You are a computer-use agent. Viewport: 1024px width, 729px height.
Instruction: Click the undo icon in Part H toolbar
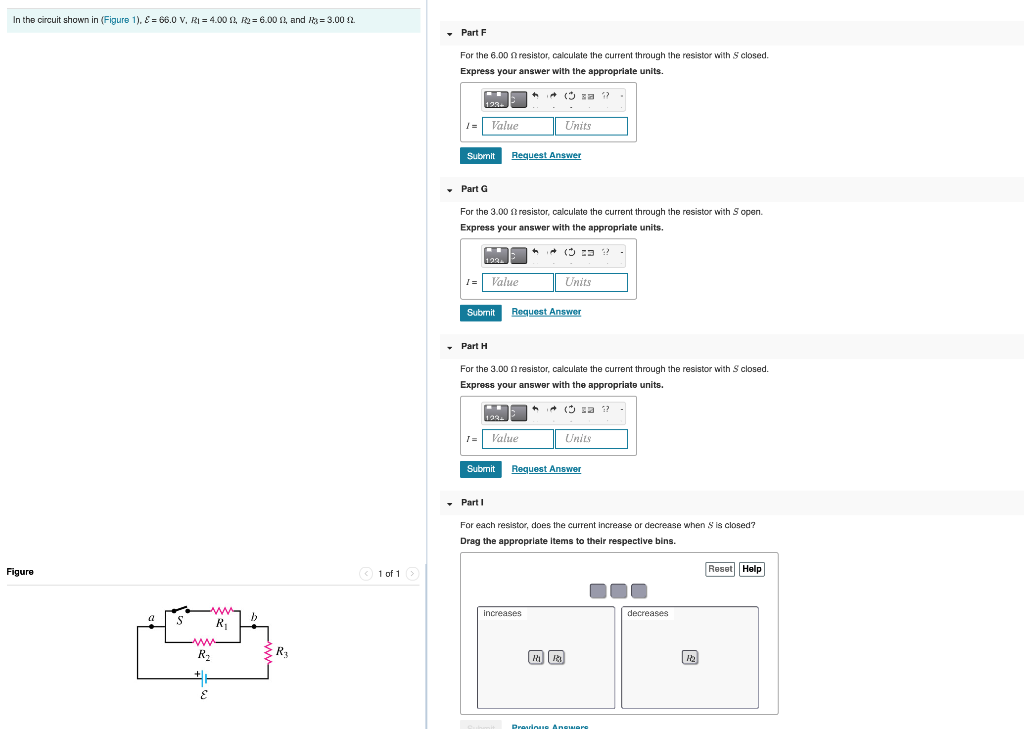(x=535, y=410)
